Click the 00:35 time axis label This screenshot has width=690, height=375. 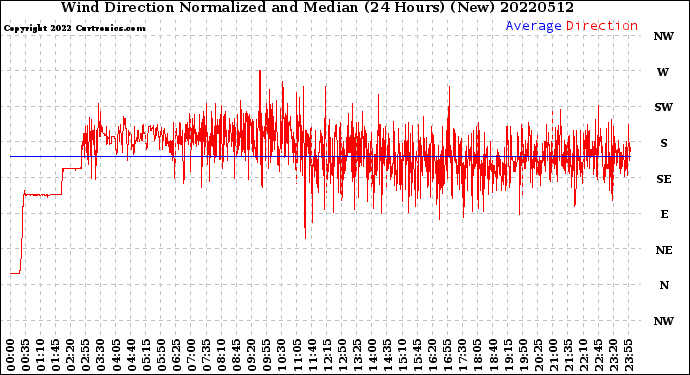pyautogui.click(x=26, y=355)
